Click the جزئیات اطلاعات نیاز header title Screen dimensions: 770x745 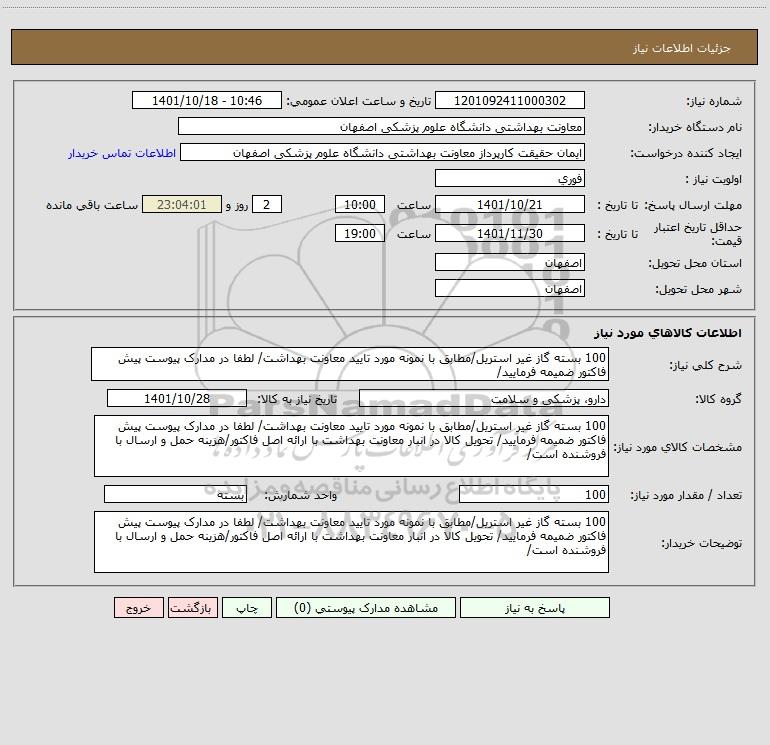pos(682,48)
